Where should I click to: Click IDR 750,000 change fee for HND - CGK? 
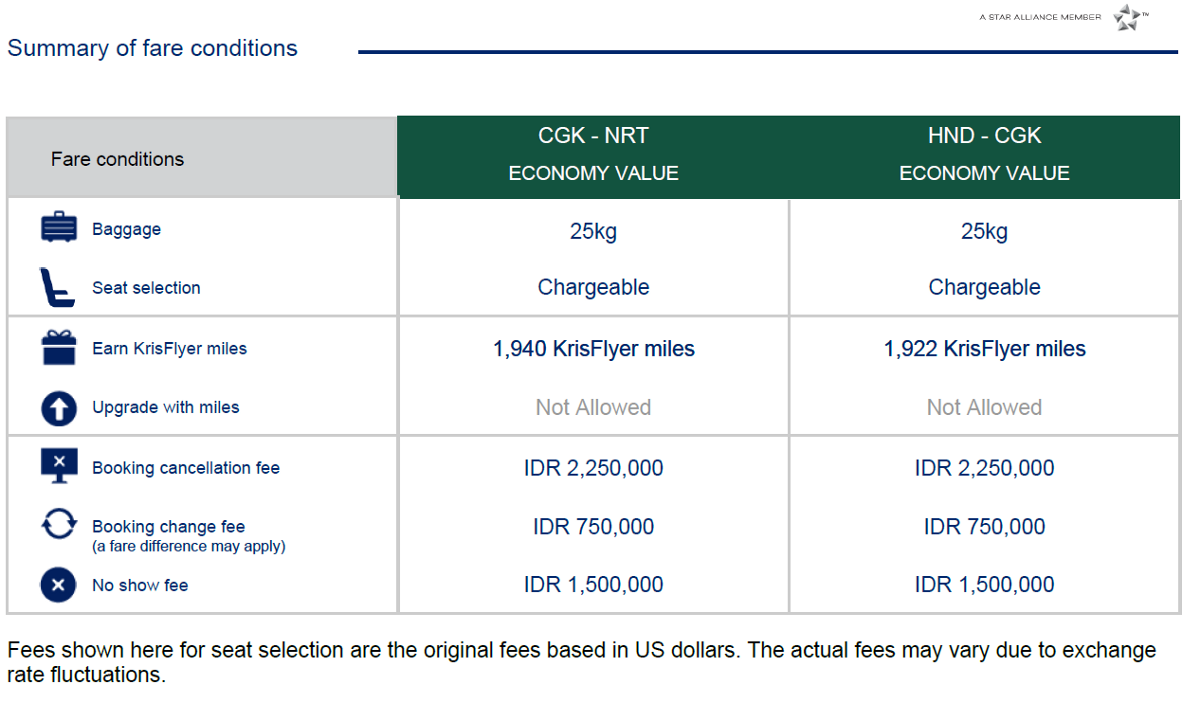tap(984, 526)
